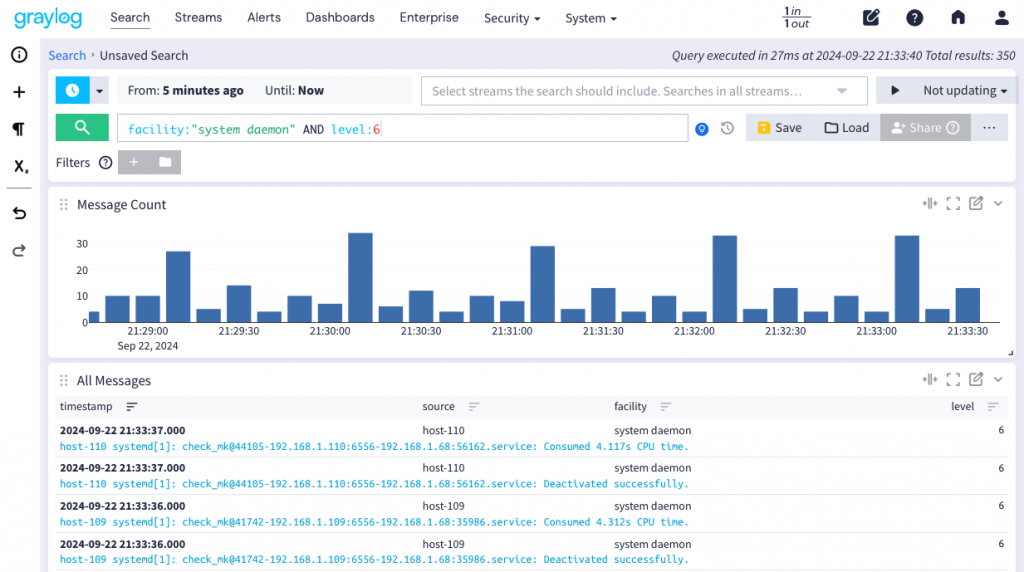Click the 1 in 1 out throughput indicator
This screenshot has width=1024, height=572.
[796, 18]
